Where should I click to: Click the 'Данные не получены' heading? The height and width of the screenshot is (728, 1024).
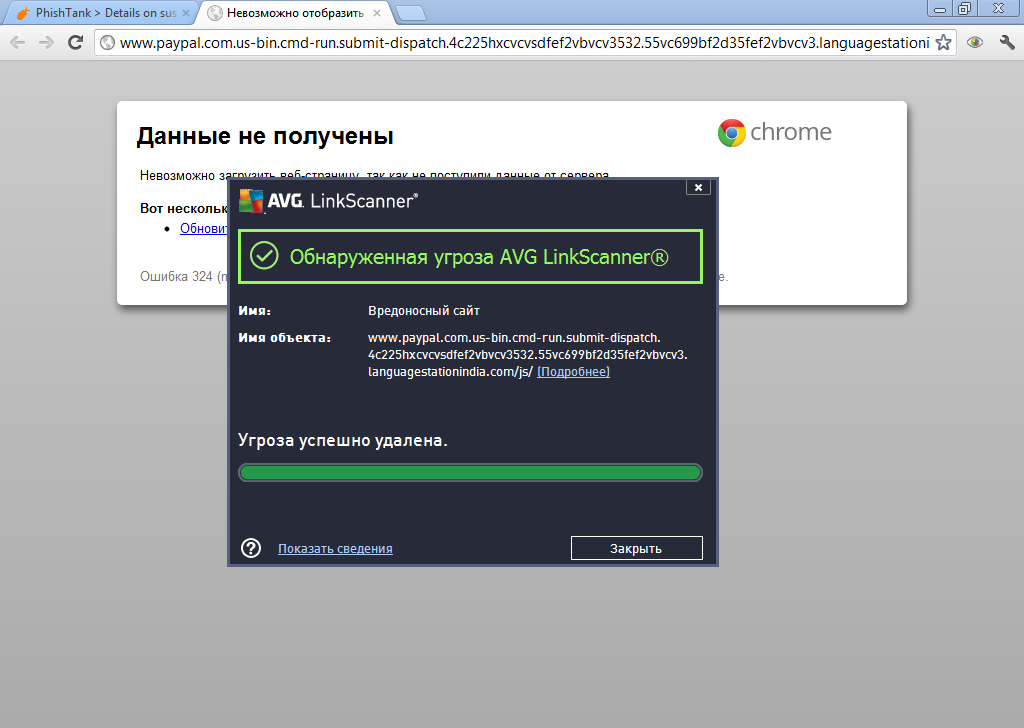pyautogui.click(x=265, y=136)
